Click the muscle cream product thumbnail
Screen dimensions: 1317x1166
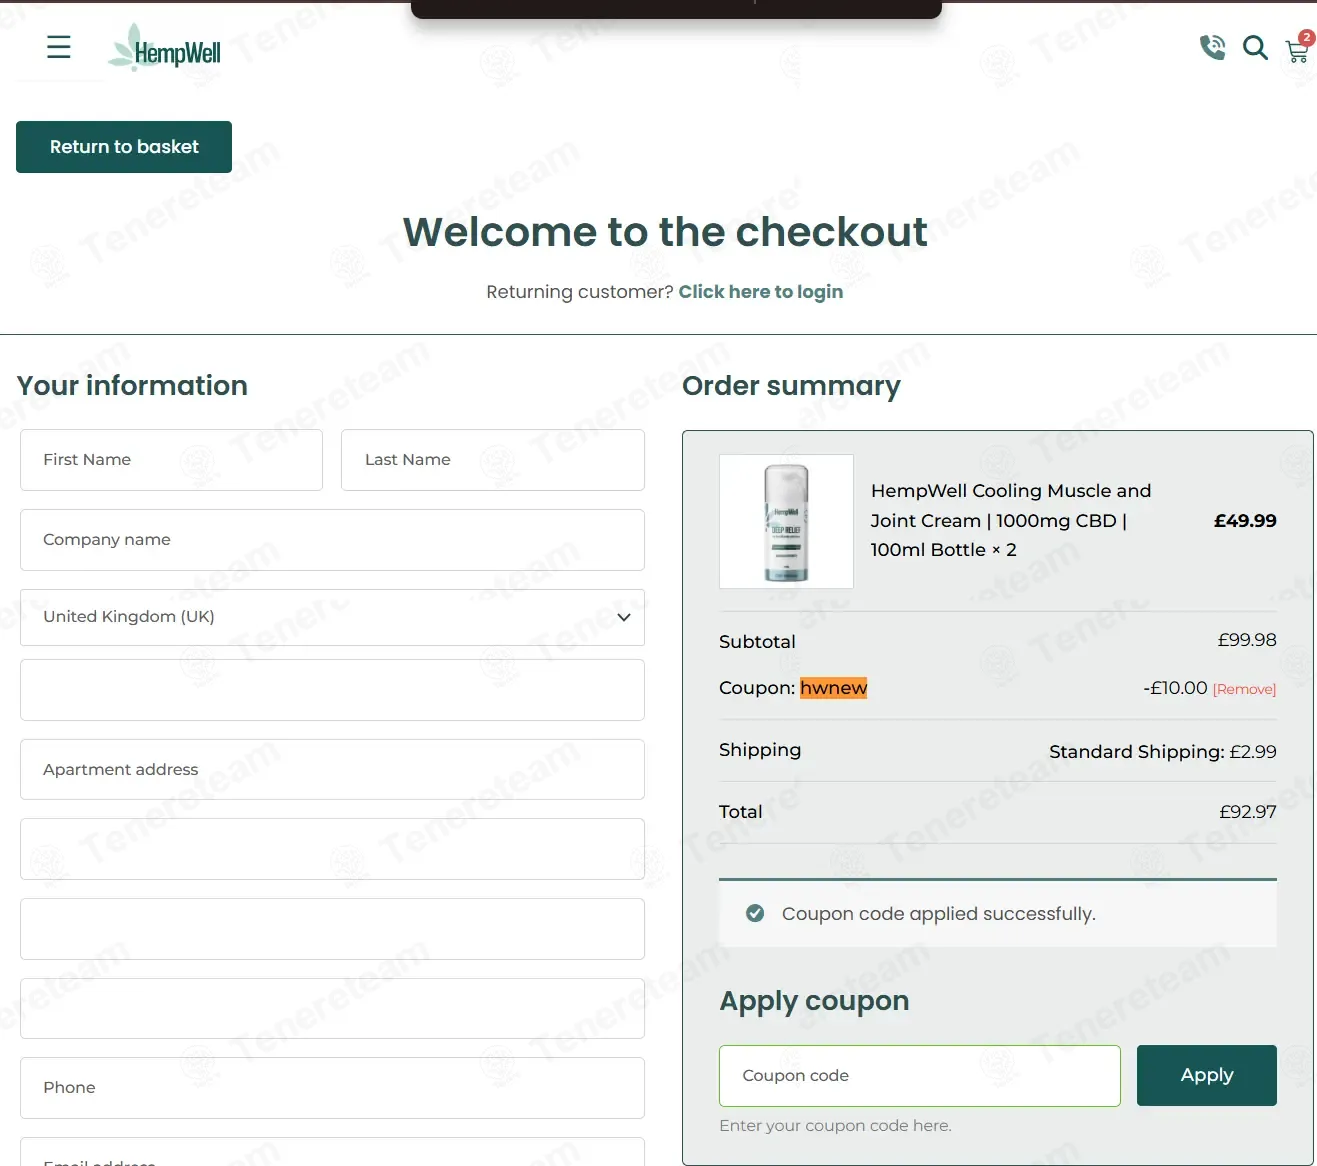[786, 521]
